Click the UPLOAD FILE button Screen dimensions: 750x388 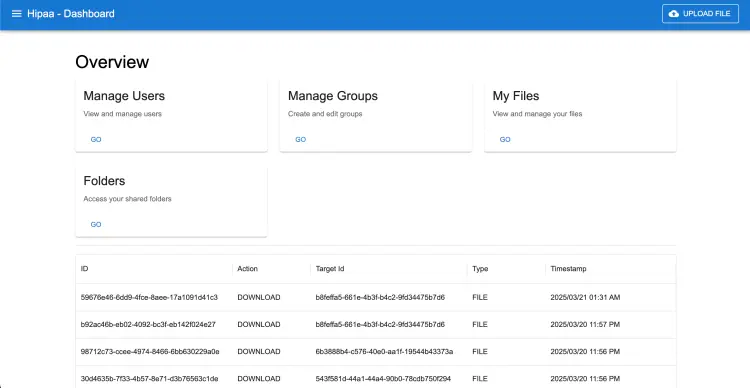tap(700, 14)
